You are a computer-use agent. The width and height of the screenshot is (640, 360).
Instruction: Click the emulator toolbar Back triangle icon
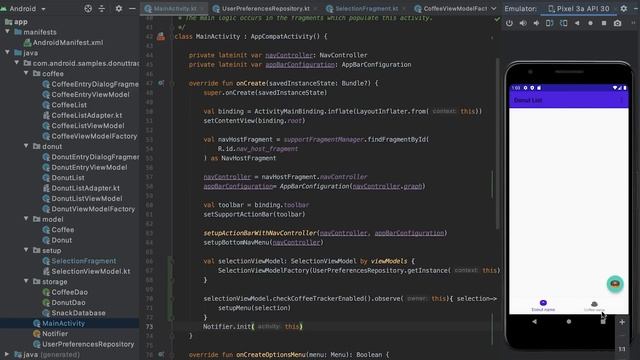pos(577,23)
